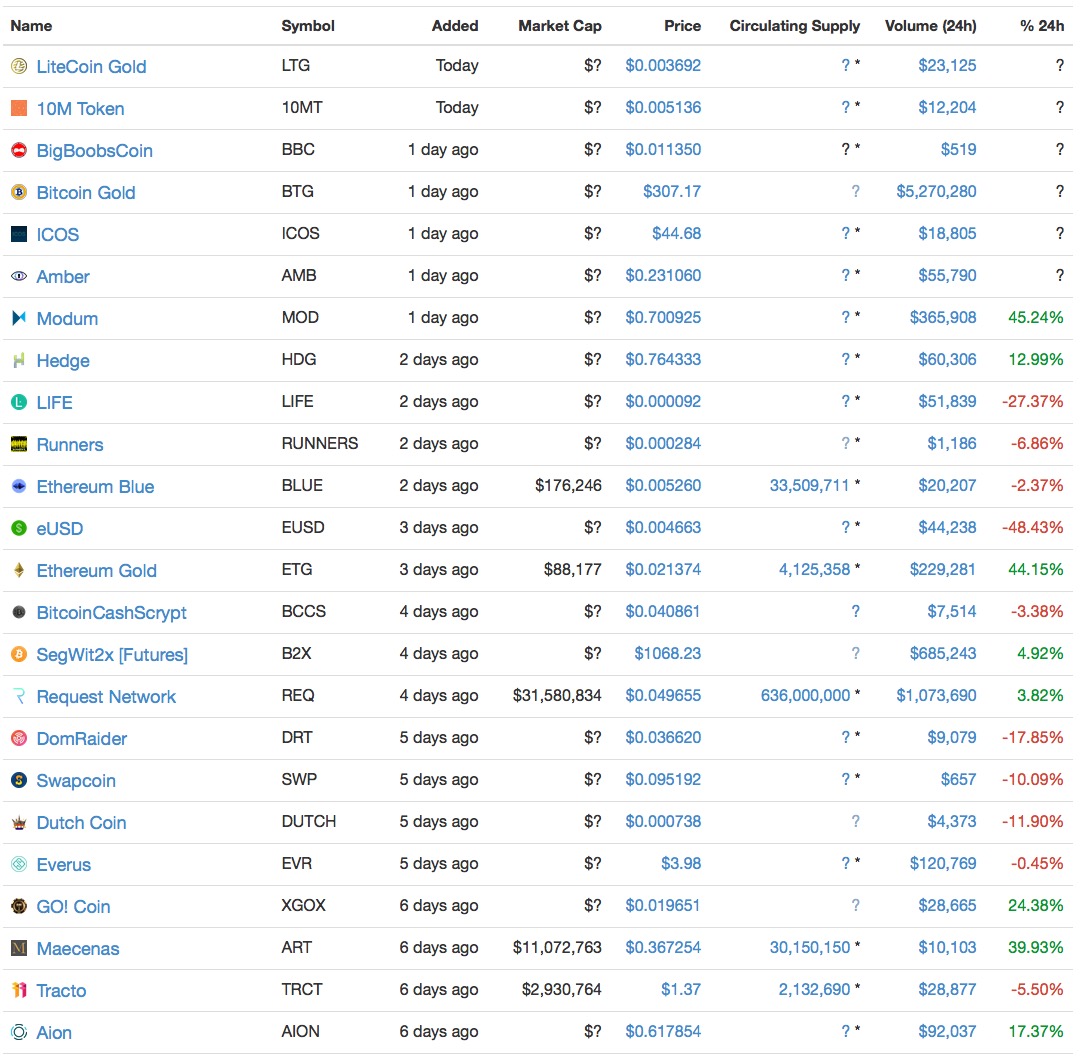Click the teal LIFE icon
This screenshot has height=1056, width=1081.
point(19,403)
